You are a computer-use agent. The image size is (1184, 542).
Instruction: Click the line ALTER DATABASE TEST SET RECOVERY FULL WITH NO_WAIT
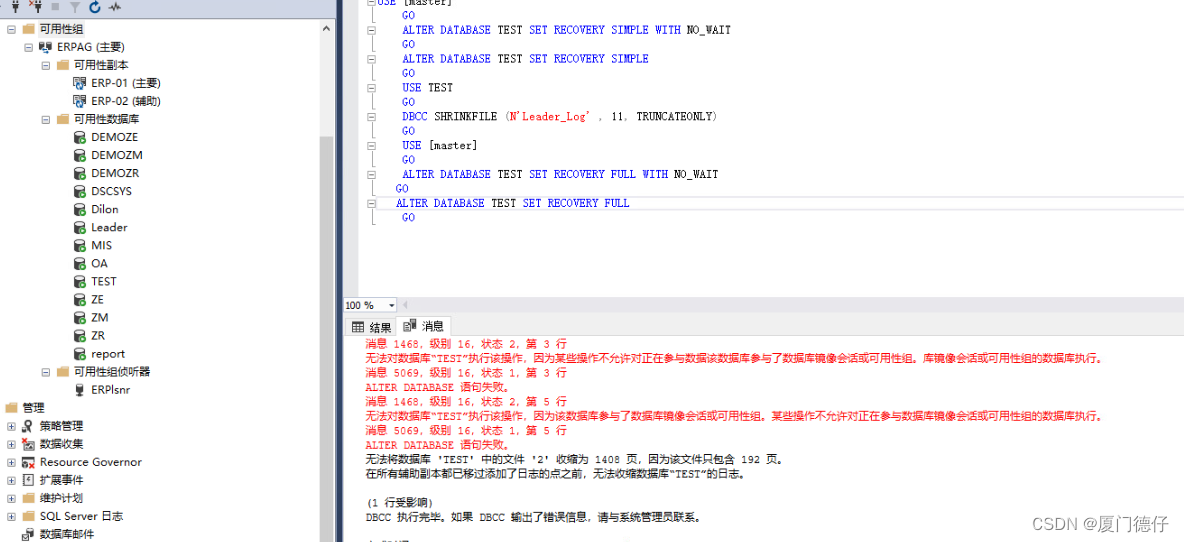pyautogui.click(x=560, y=174)
